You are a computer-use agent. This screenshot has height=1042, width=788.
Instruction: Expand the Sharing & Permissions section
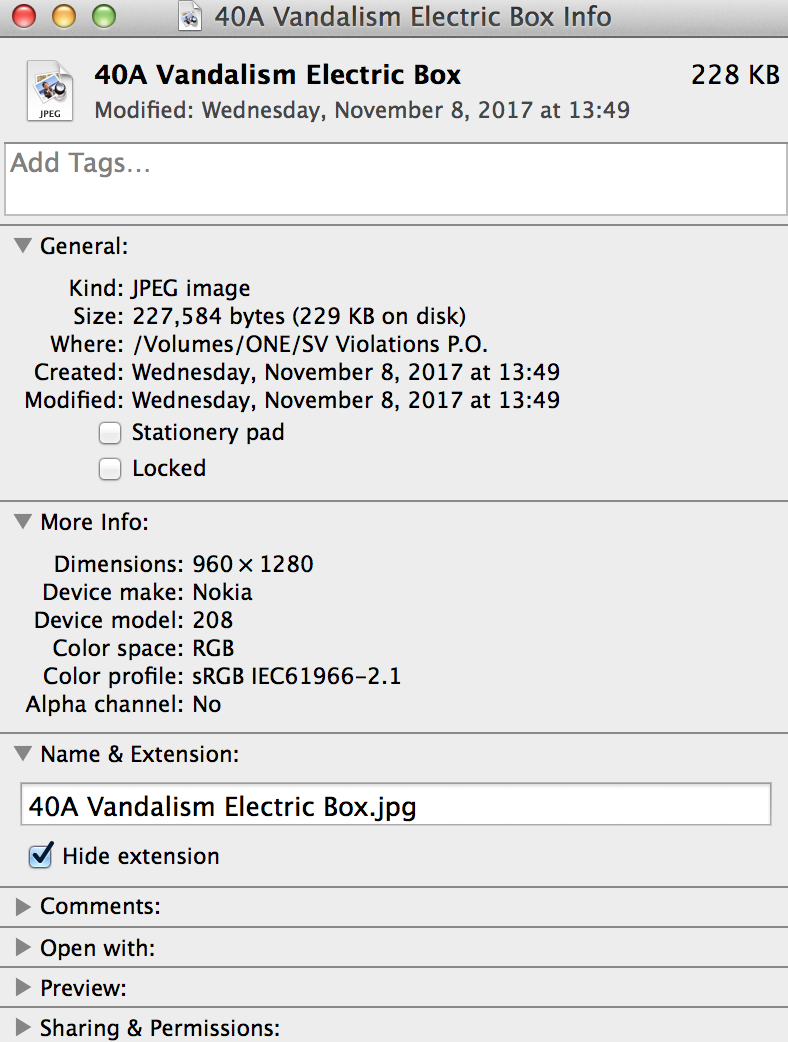[x=23, y=1027]
